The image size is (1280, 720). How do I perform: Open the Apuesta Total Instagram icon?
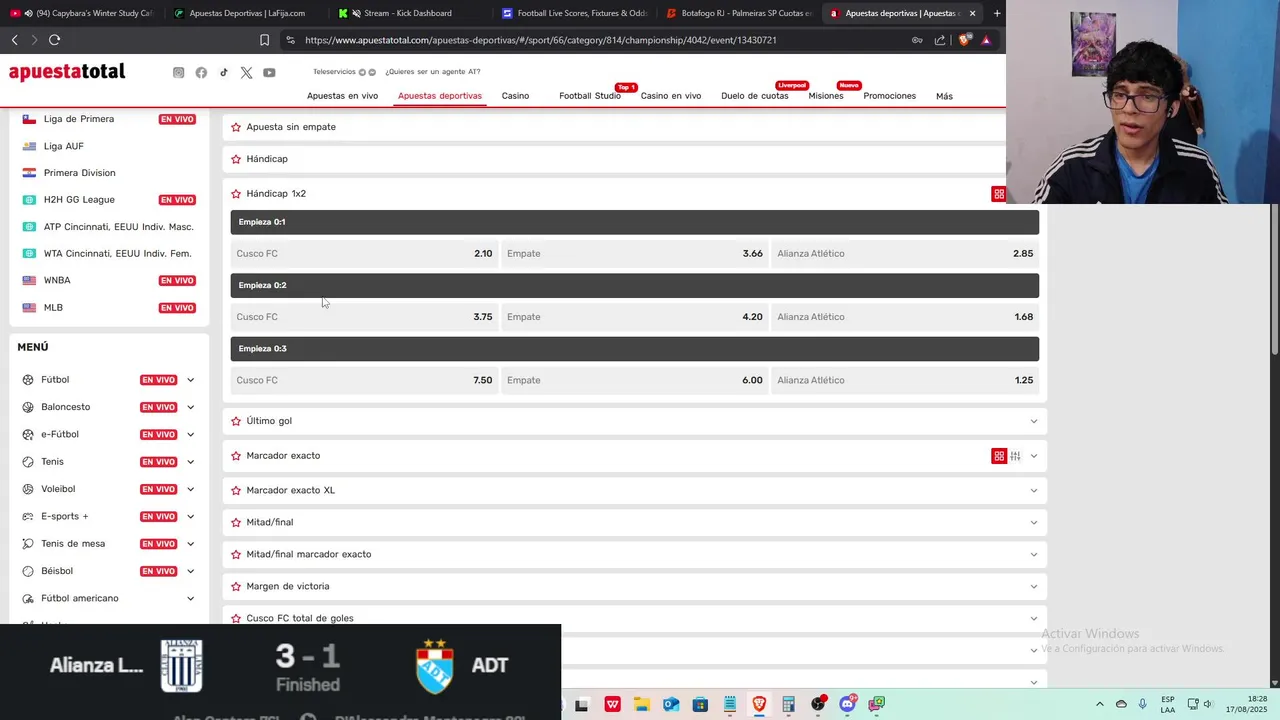point(178,72)
